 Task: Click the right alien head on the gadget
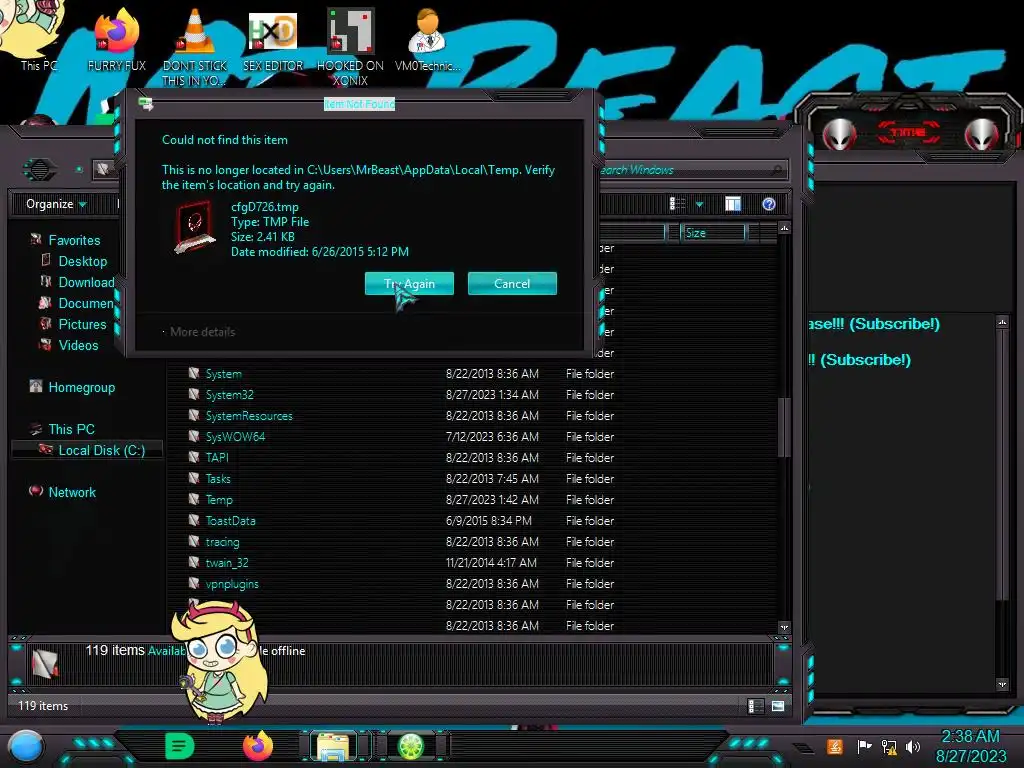[x=981, y=135]
